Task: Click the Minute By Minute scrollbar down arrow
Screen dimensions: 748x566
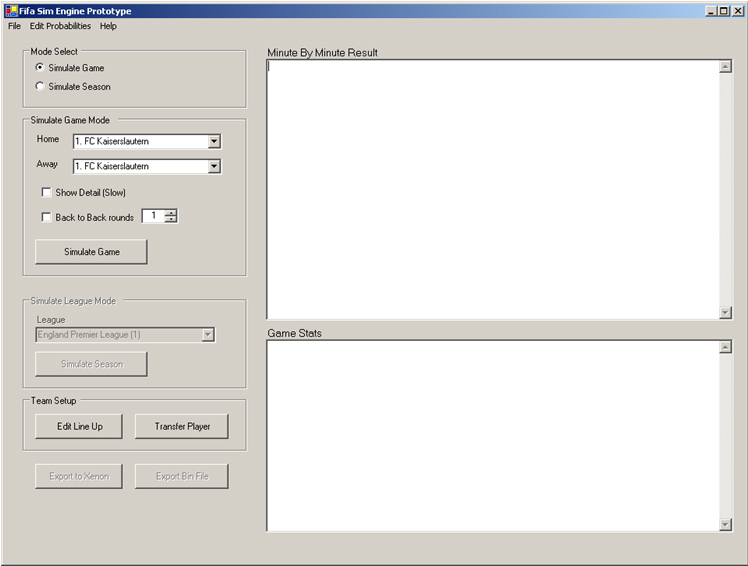Action: coord(726,313)
